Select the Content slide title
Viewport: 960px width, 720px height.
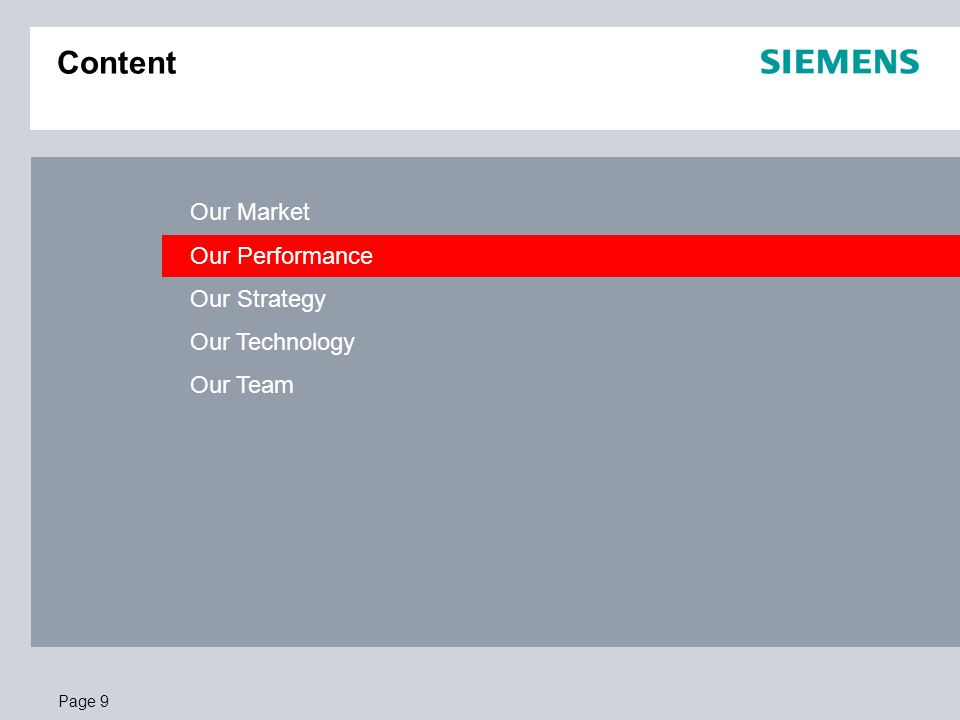tap(116, 63)
